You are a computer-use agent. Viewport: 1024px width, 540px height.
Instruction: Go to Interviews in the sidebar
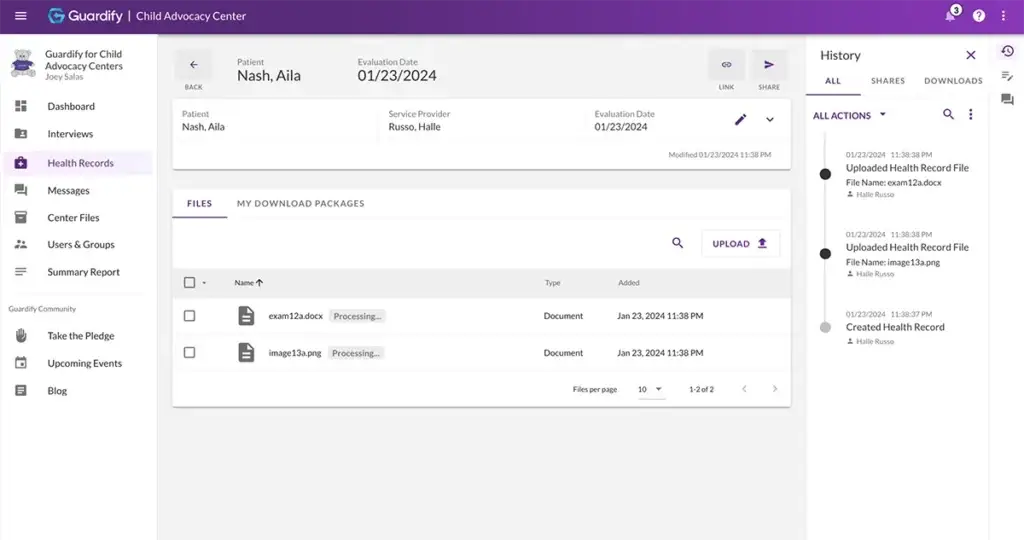coord(70,134)
